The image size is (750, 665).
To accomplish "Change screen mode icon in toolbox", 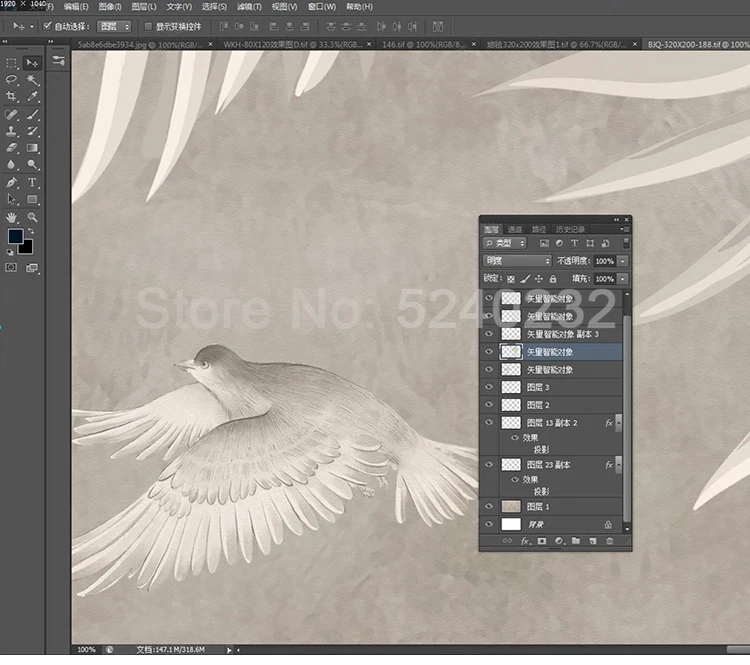I will click(32, 268).
